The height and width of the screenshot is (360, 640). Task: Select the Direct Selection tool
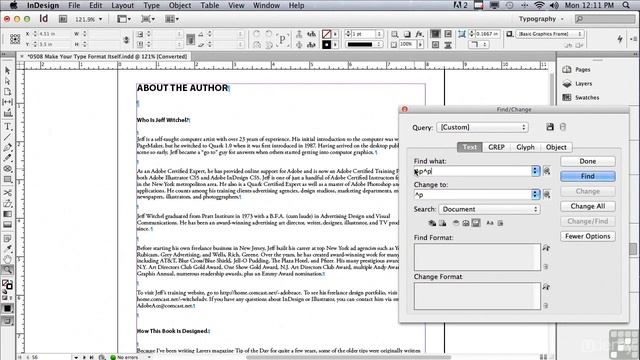(7, 81)
